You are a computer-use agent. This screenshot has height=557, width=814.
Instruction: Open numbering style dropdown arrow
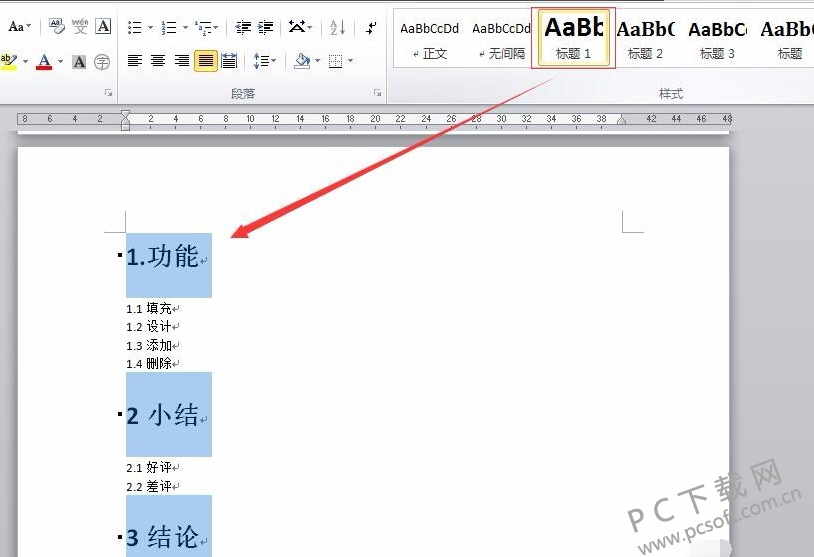185,28
